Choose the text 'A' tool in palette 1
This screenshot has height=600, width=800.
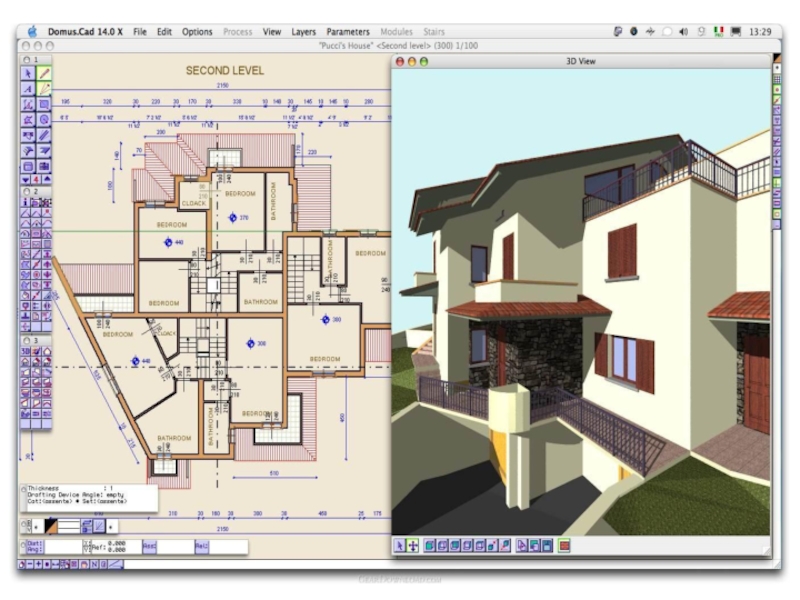pos(28,89)
